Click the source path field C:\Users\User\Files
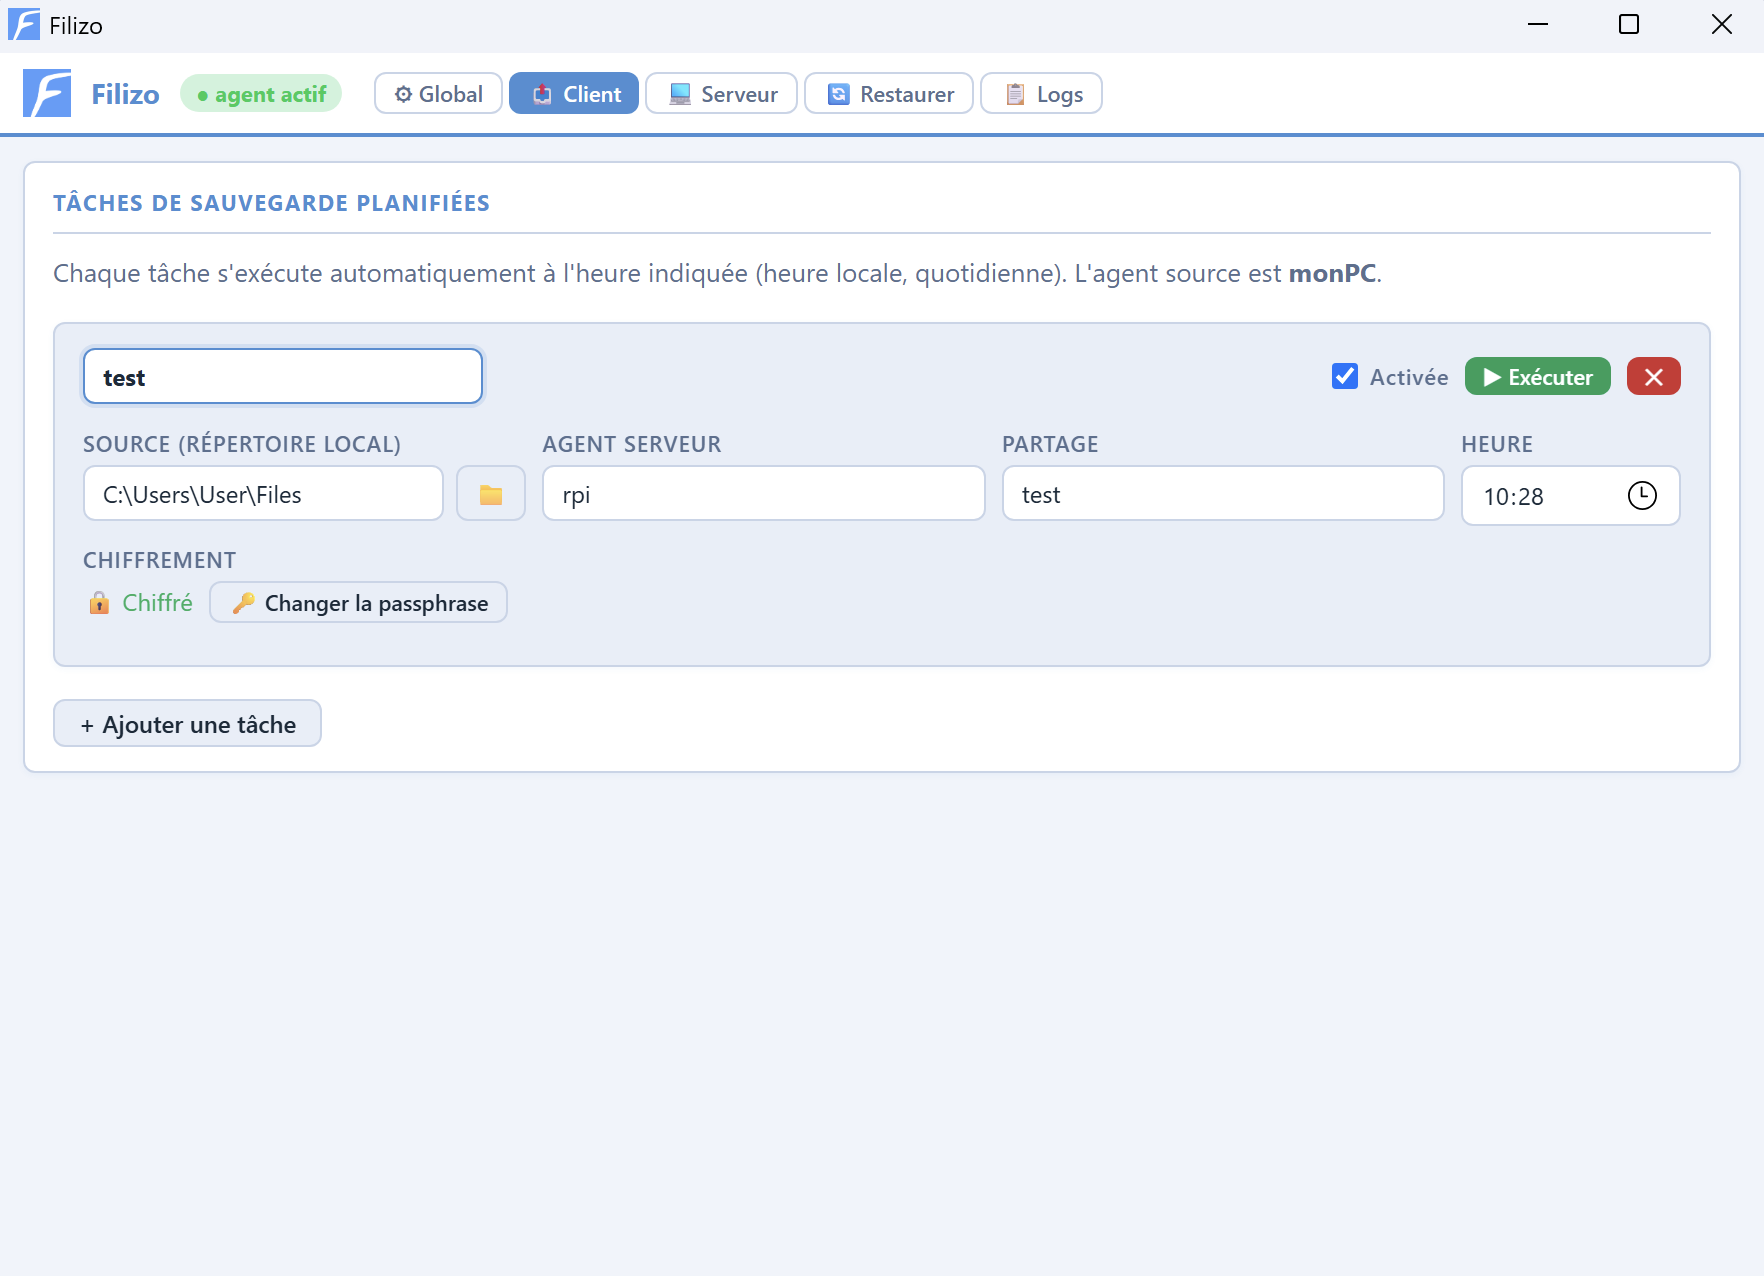Screen dimensions: 1764x1276 (263, 494)
